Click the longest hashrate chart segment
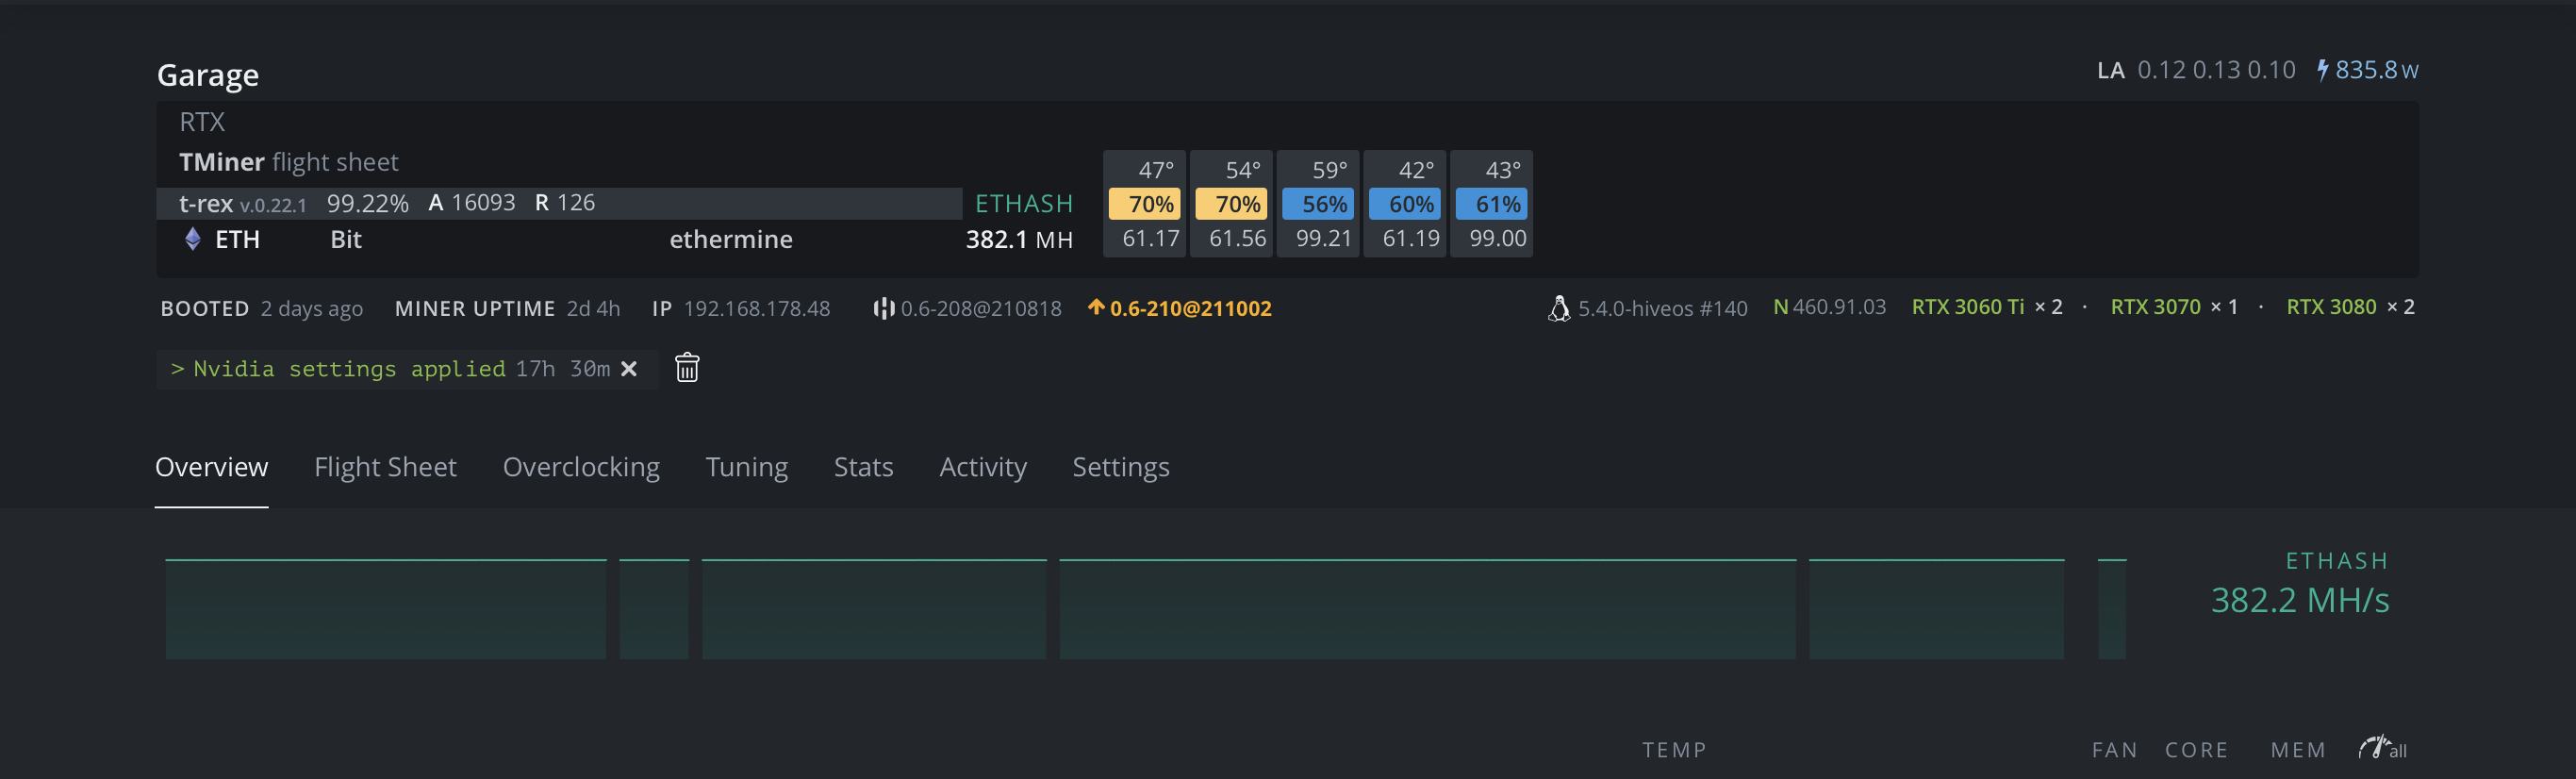 pos(1428,609)
